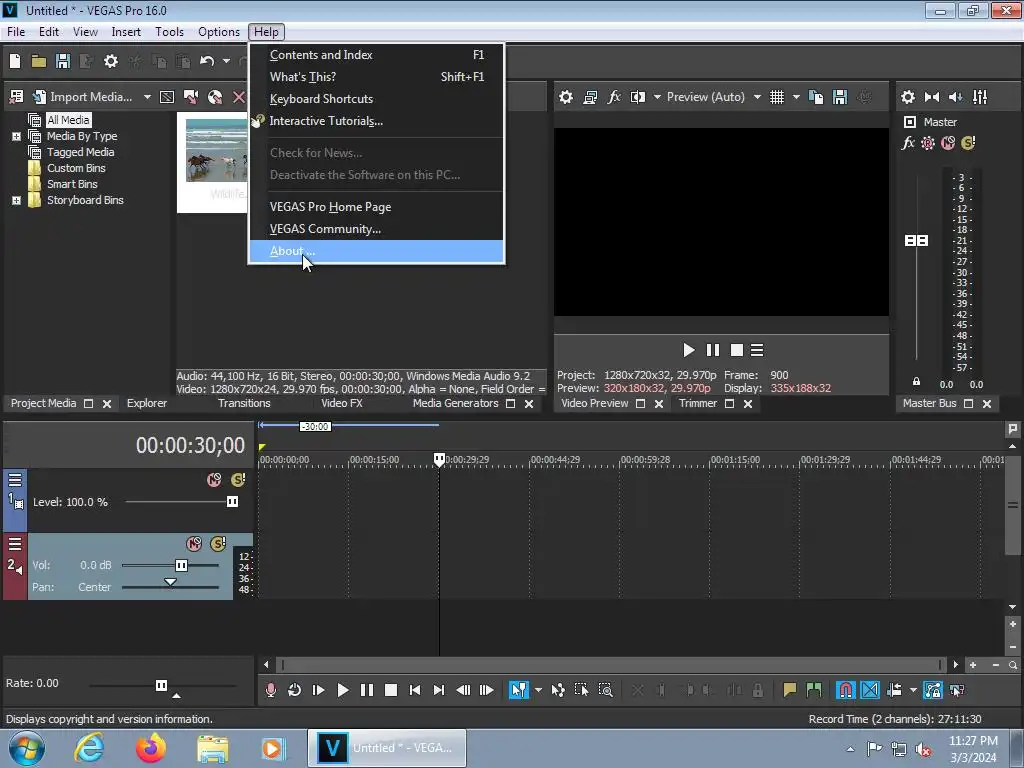The height and width of the screenshot is (768, 1024).
Task: Click the Import Media button
Action: (x=83, y=97)
